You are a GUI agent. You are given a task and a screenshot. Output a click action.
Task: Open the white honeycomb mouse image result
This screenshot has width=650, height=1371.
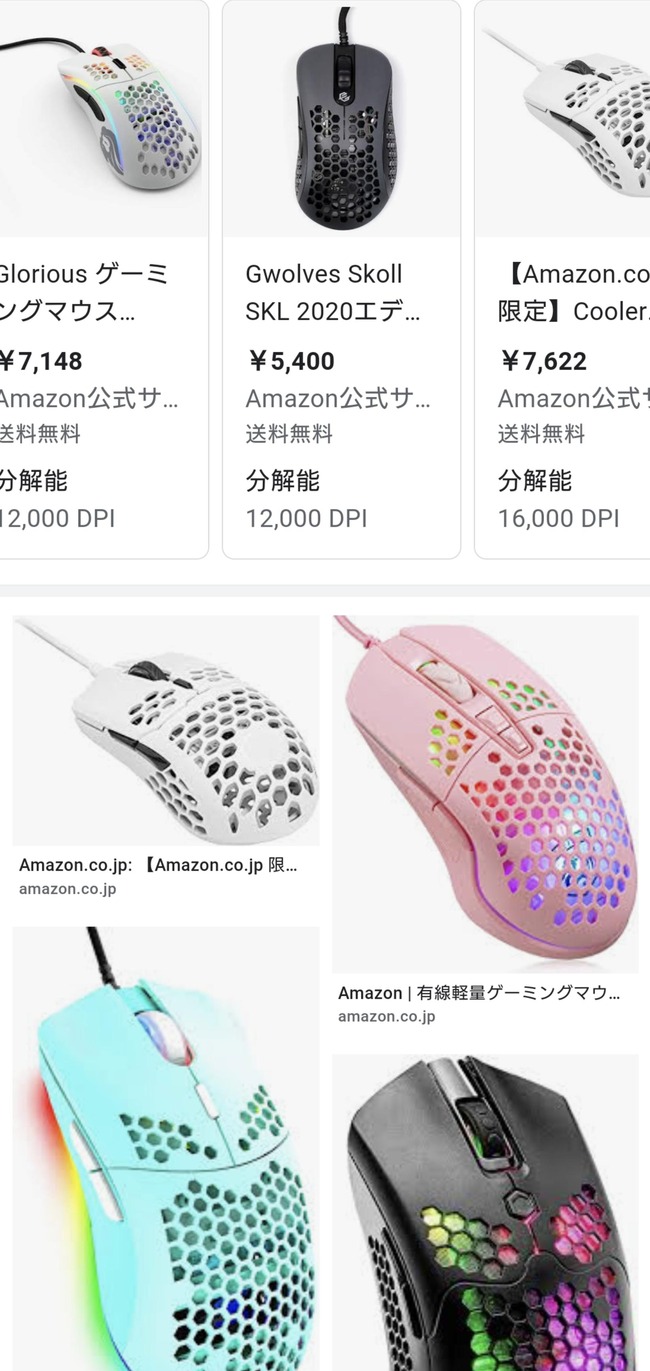pos(166,731)
